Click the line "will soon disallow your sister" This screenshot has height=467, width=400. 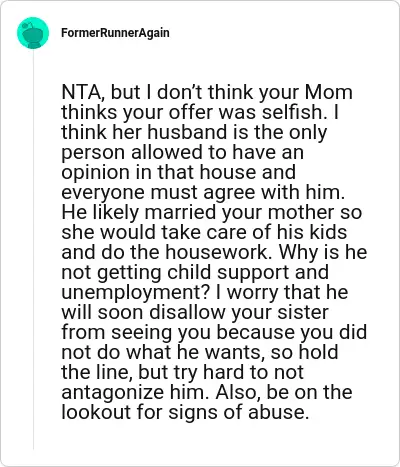click(x=195, y=312)
